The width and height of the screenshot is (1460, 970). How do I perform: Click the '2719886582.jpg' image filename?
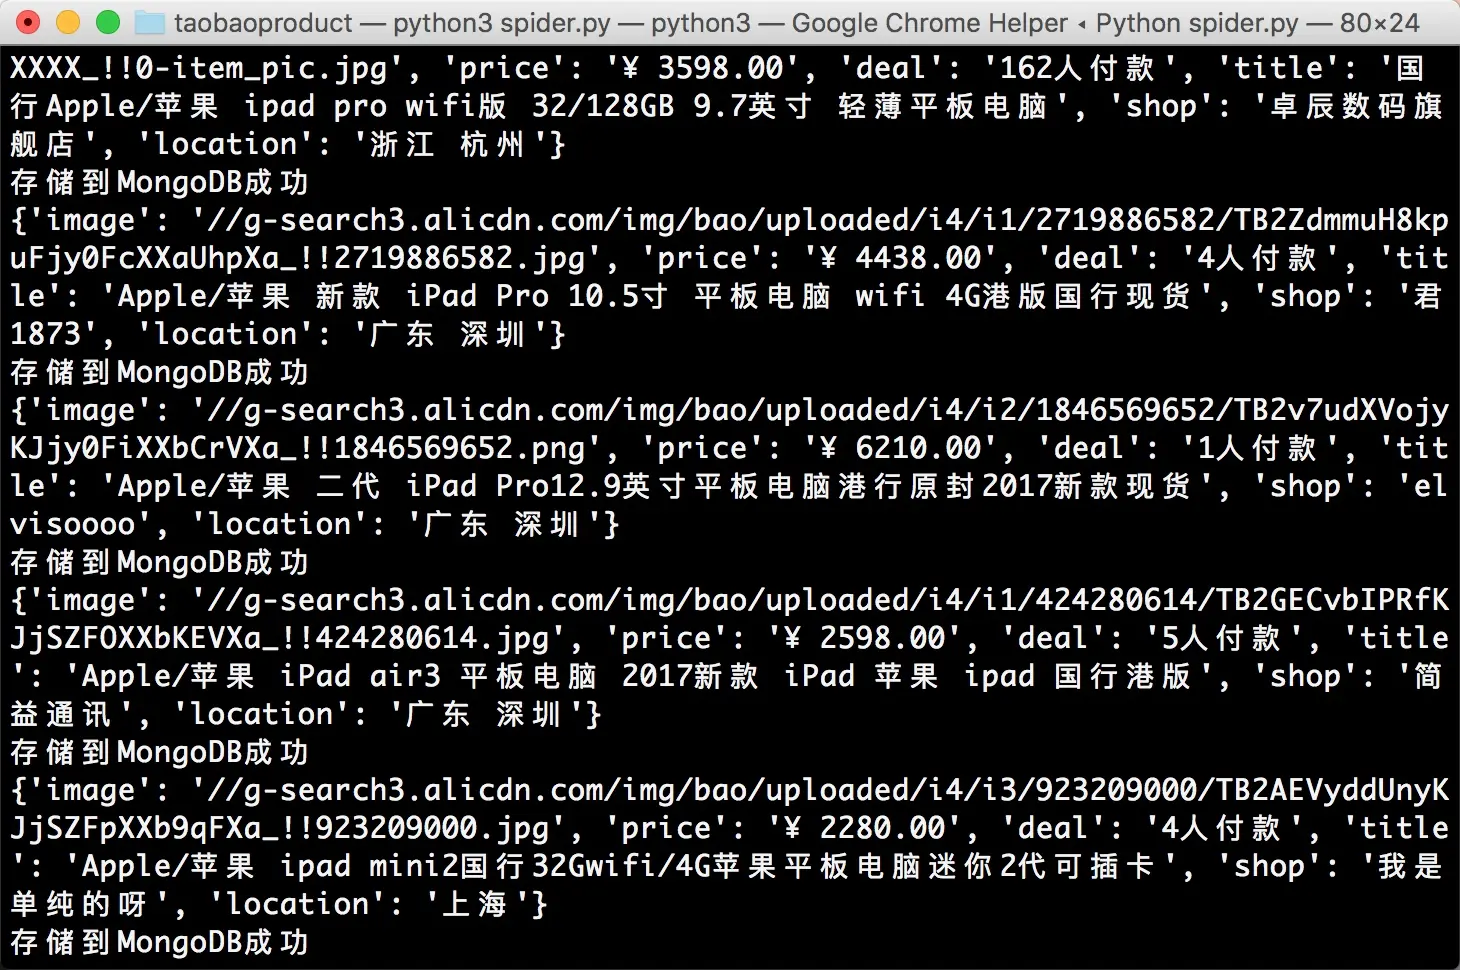pos(459,258)
